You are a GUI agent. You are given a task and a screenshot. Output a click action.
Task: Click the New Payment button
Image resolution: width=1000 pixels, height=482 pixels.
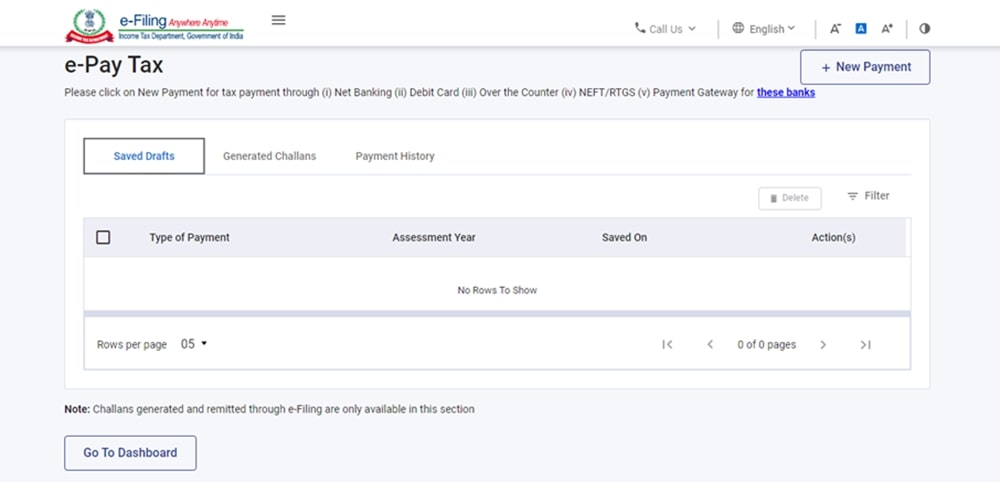pyautogui.click(x=865, y=67)
